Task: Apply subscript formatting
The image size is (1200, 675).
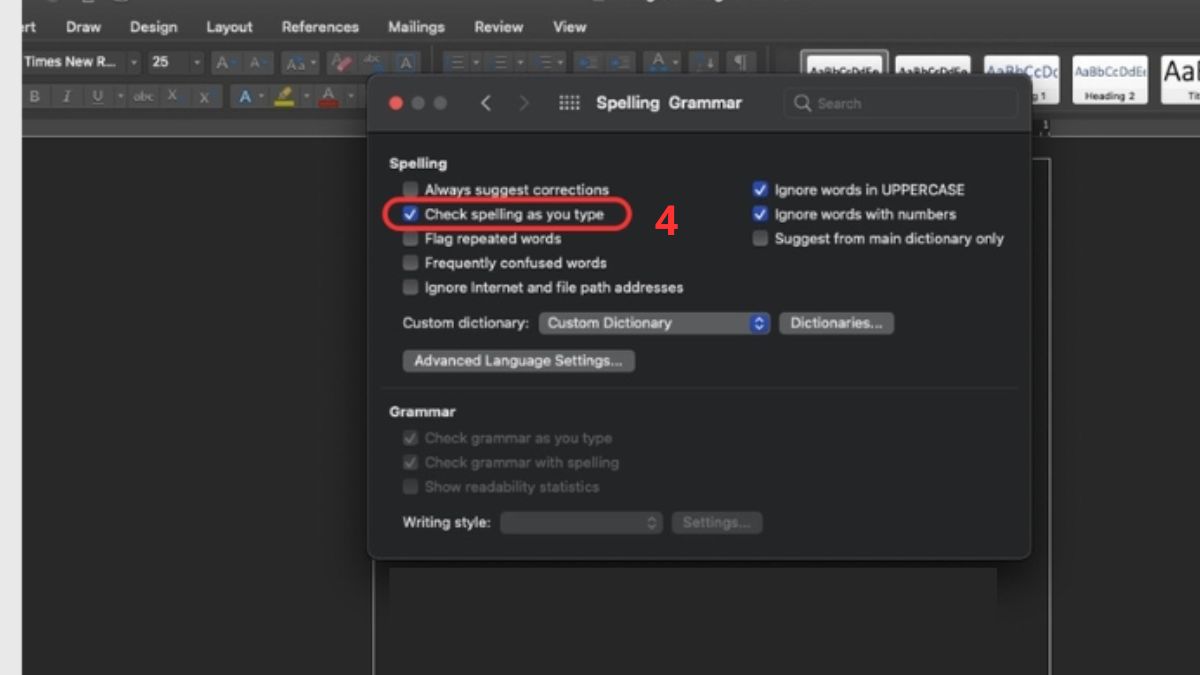Action: [173, 97]
